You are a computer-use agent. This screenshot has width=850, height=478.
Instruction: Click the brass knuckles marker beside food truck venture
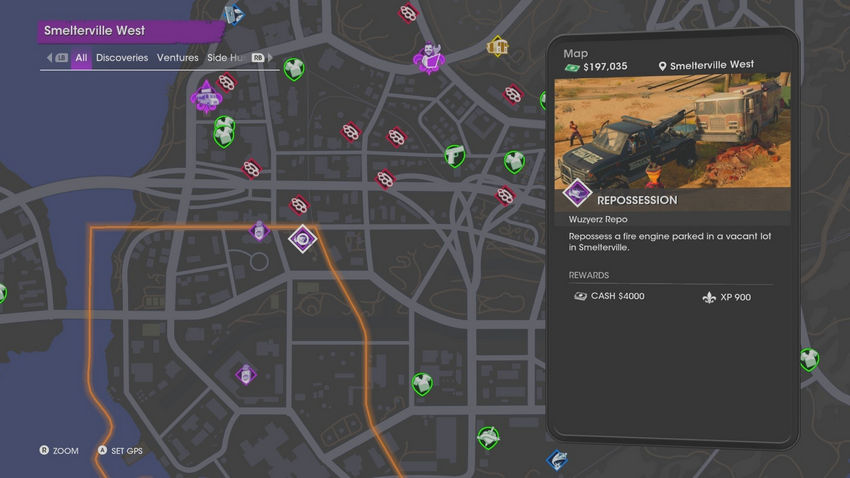click(x=227, y=83)
